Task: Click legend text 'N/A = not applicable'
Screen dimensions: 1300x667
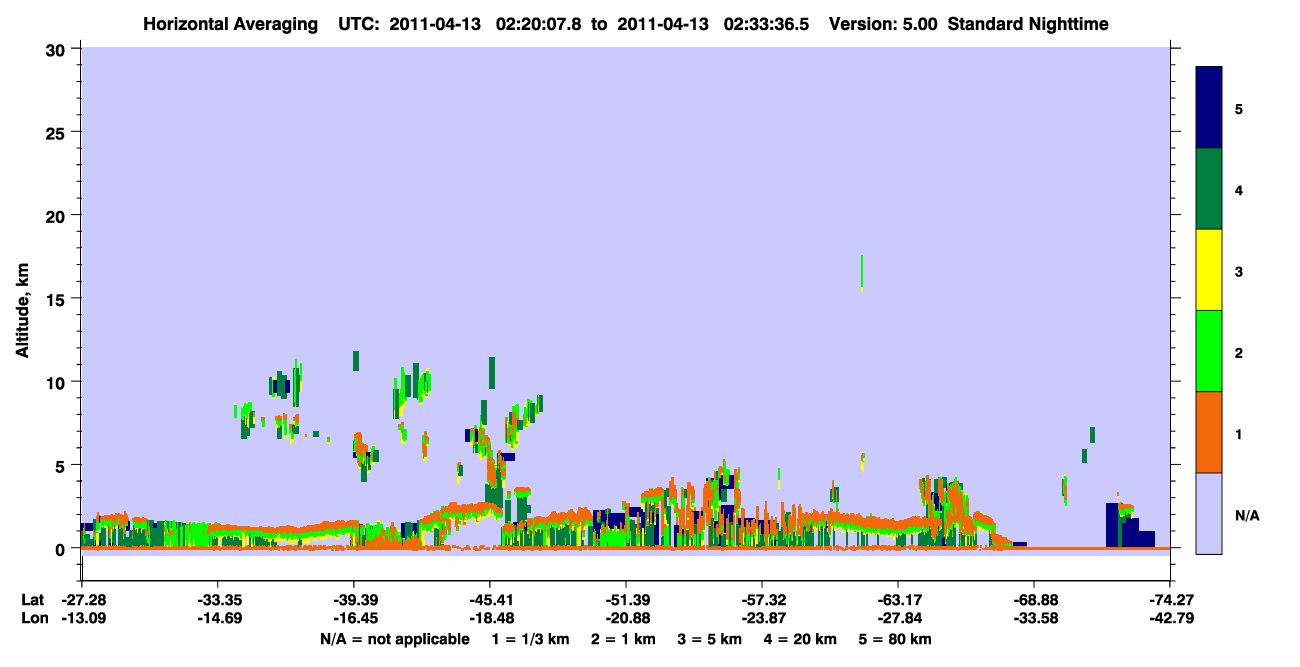Action: point(395,639)
